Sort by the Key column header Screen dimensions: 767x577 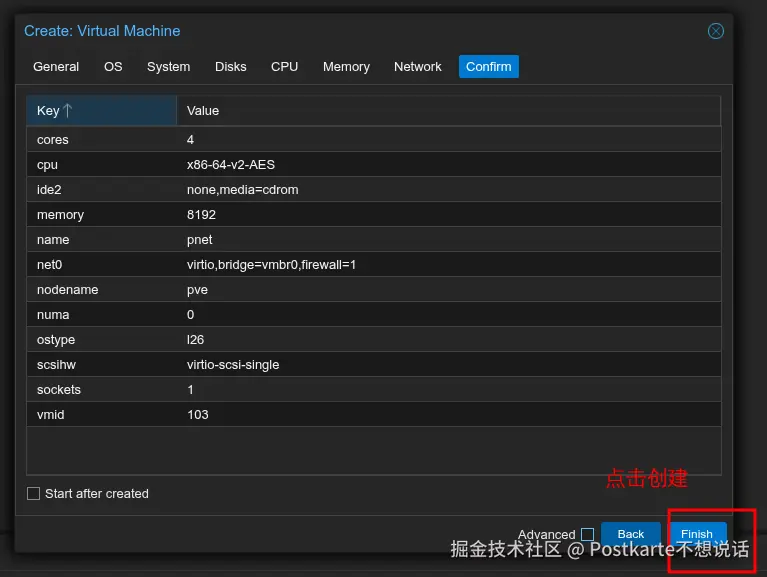[101, 111]
